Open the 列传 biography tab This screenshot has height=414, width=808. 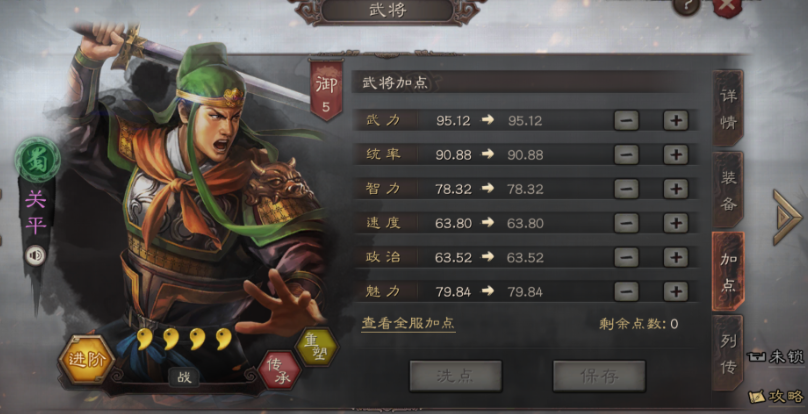tap(728, 353)
